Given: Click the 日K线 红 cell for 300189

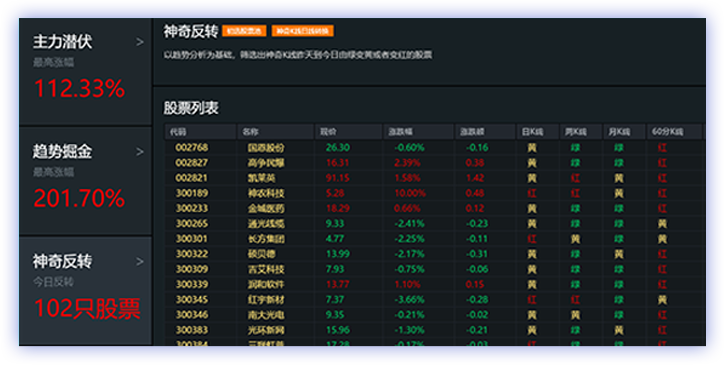Looking at the screenshot, I should point(532,193).
